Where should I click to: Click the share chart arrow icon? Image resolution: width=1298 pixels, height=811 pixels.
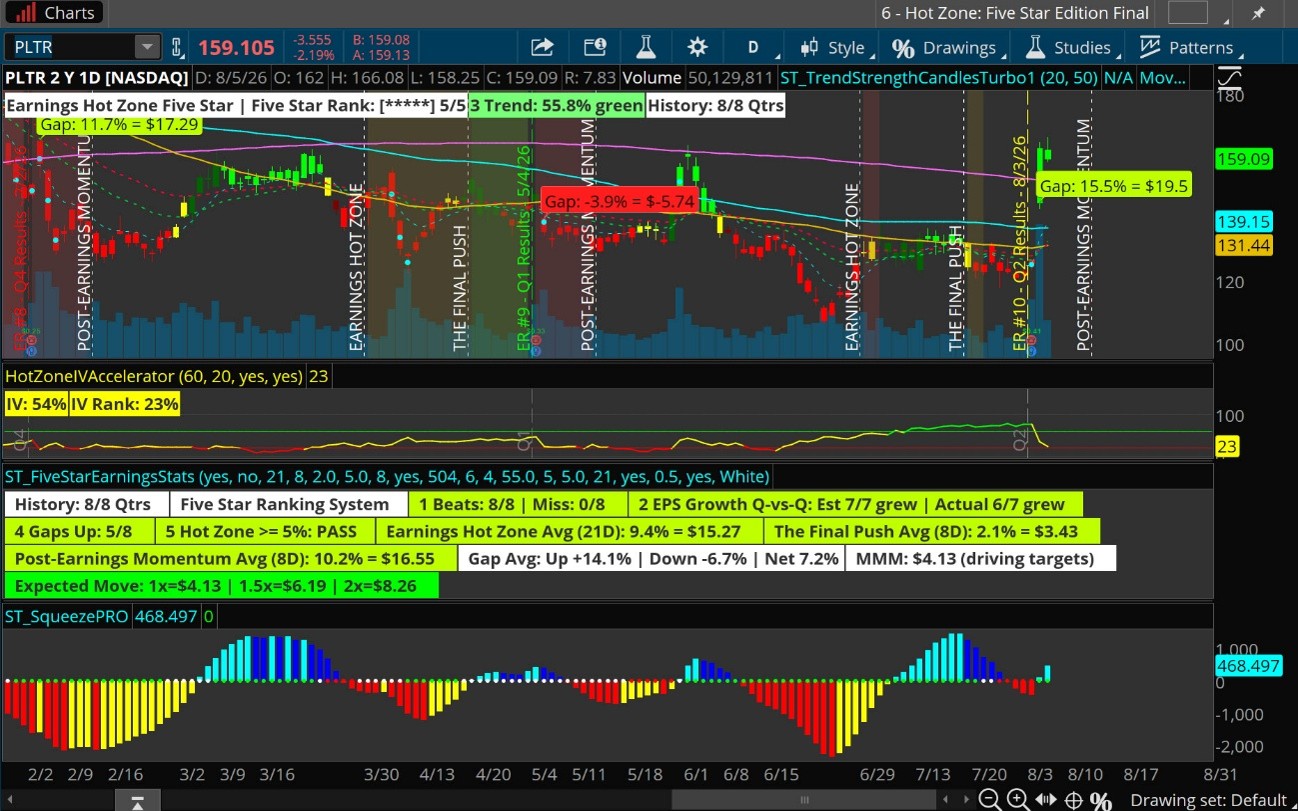pos(542,47)
